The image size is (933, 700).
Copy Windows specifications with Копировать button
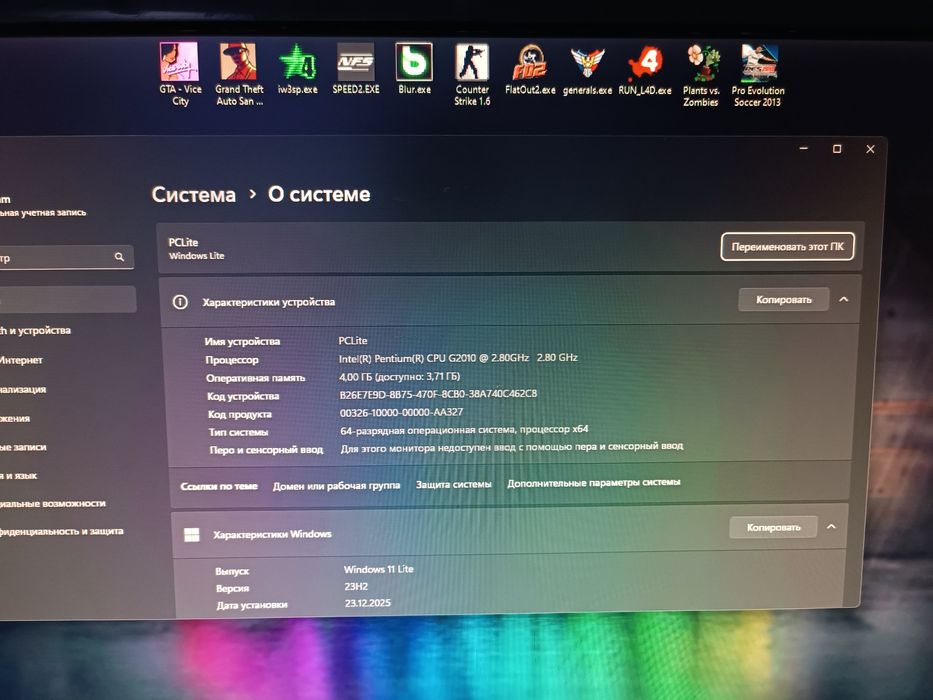(774, 527)
